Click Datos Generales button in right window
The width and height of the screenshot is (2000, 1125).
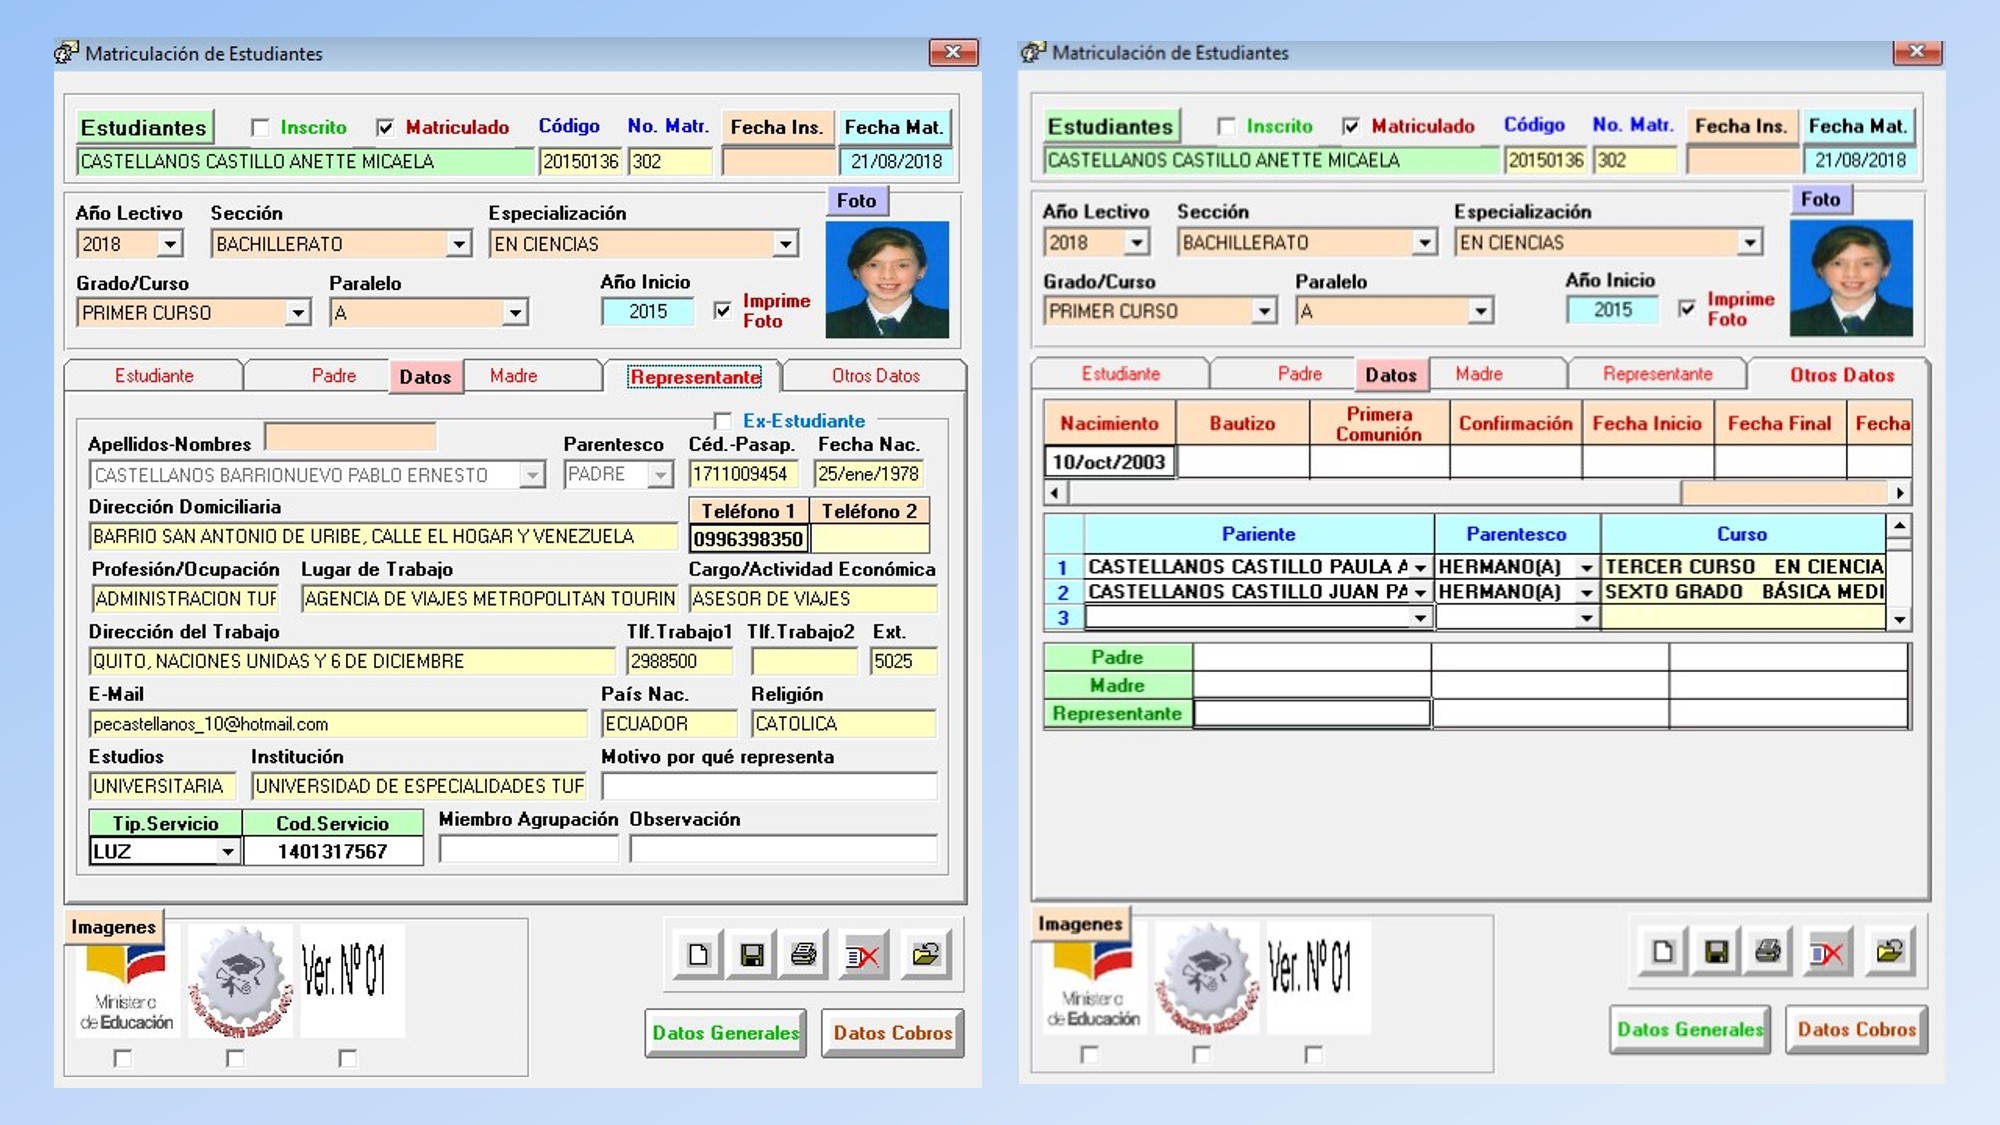1690,1030
